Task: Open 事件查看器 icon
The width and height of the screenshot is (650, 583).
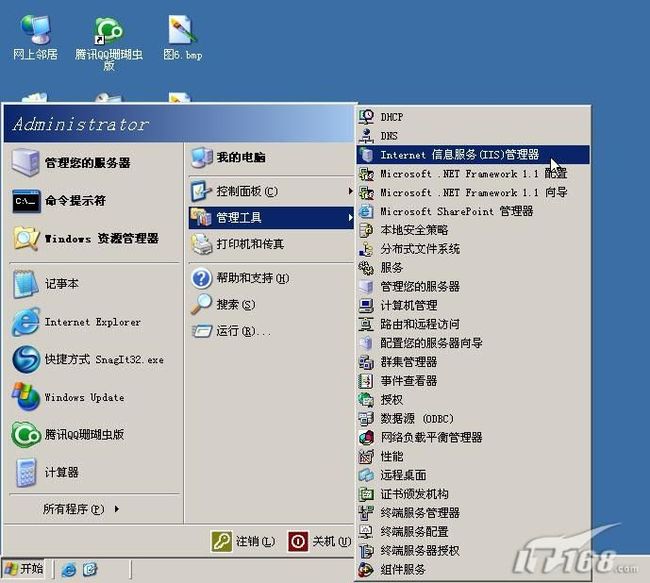Action: 366,381
